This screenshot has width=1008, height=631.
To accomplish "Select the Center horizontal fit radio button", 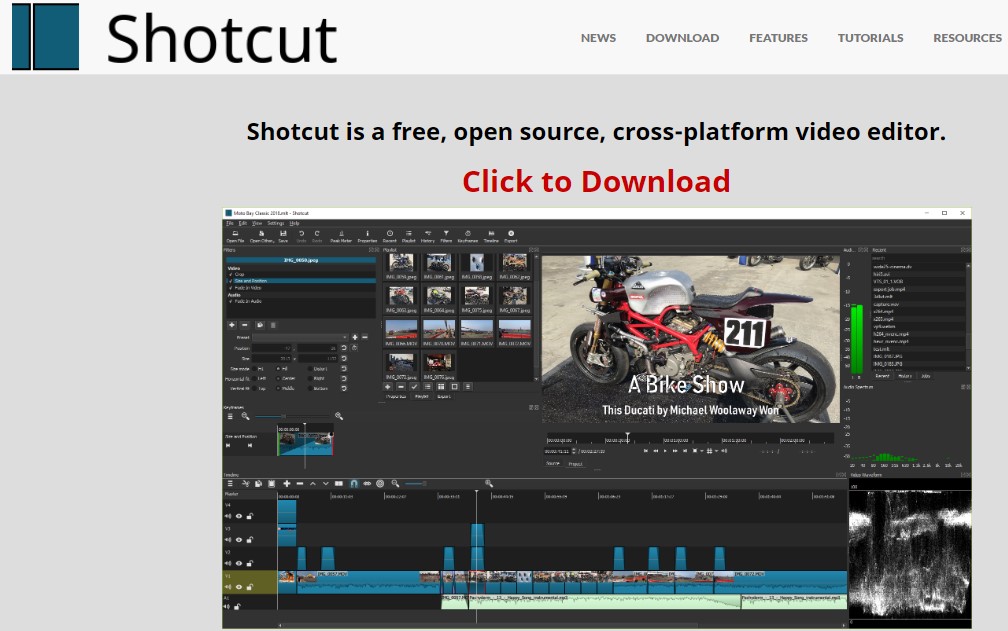I will click(x=278, y=378).
